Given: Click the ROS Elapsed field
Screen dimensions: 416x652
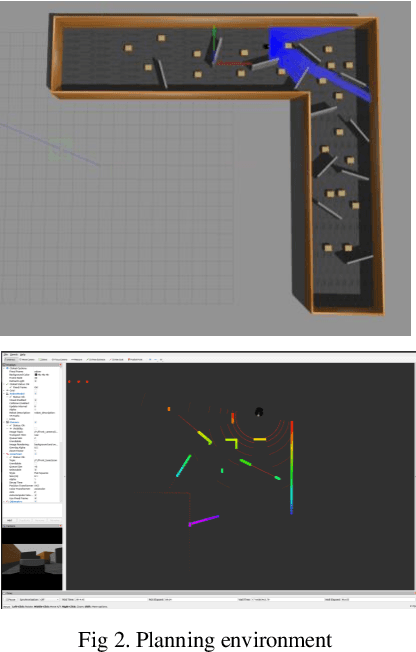Looking at the screenshot, I should [x=201, y=599].
